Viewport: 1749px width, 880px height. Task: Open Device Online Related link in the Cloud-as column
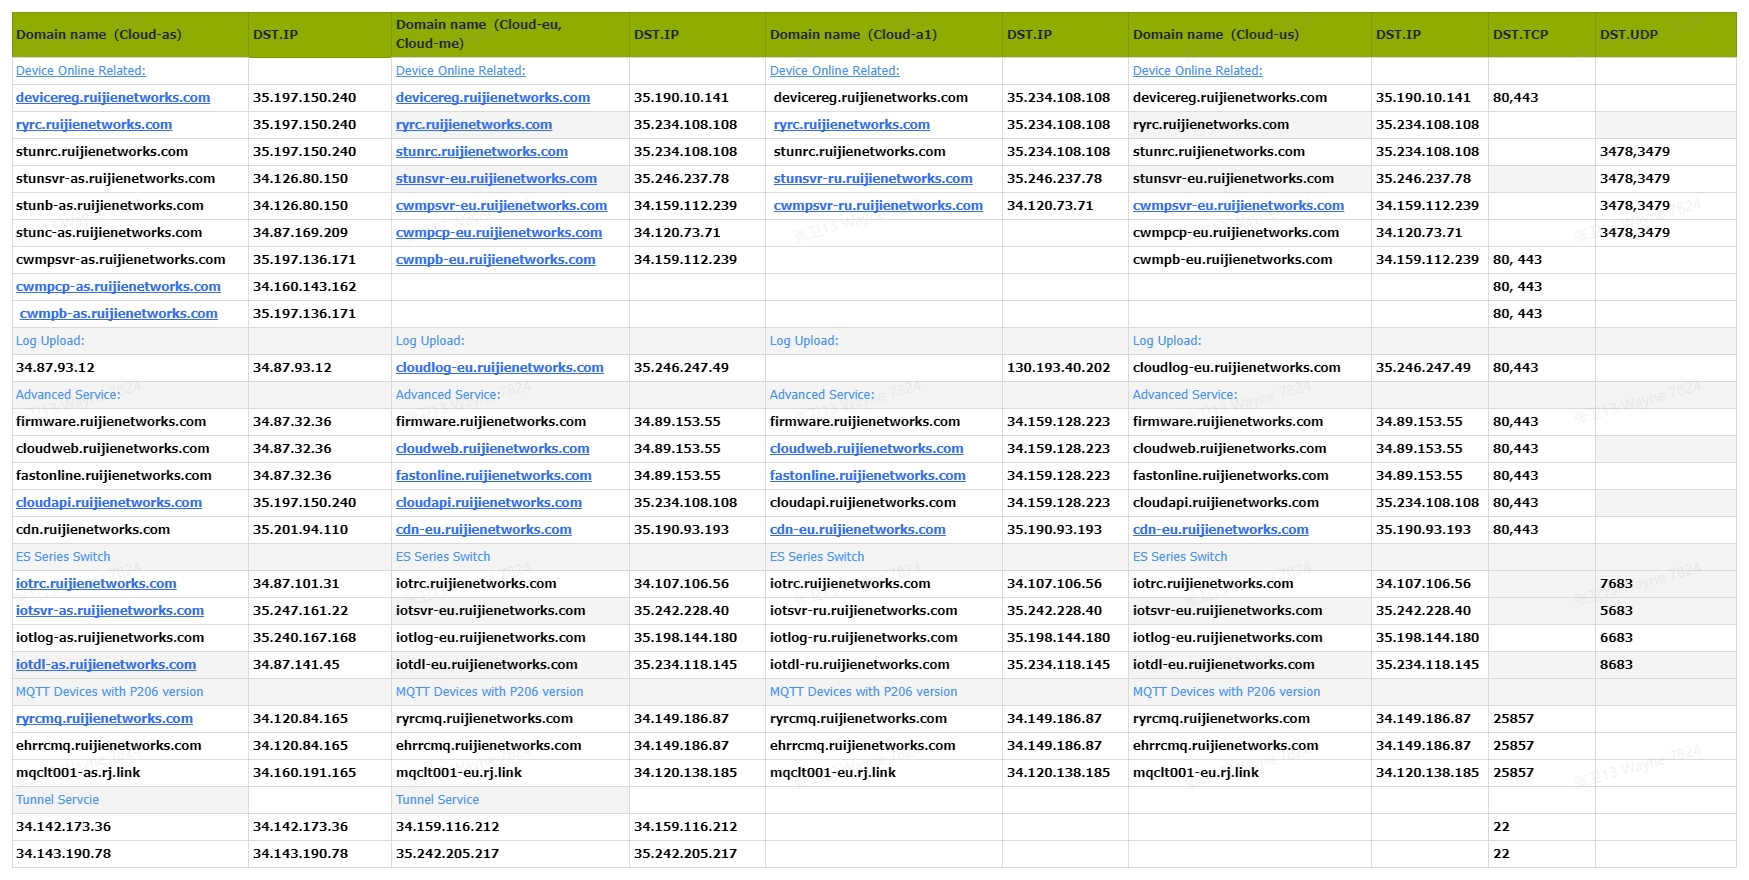[x=81, y=71]
